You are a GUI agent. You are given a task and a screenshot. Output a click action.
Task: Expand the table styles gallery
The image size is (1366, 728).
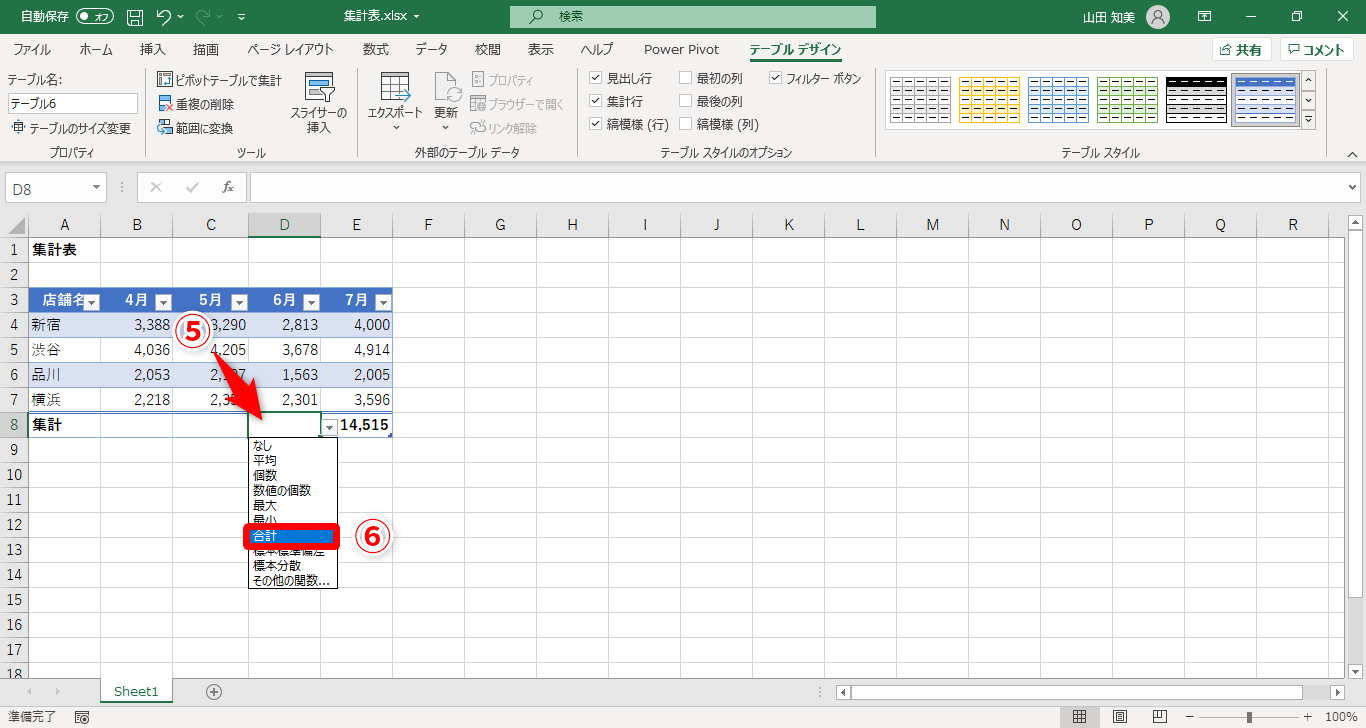click(x=1308, y=120)
